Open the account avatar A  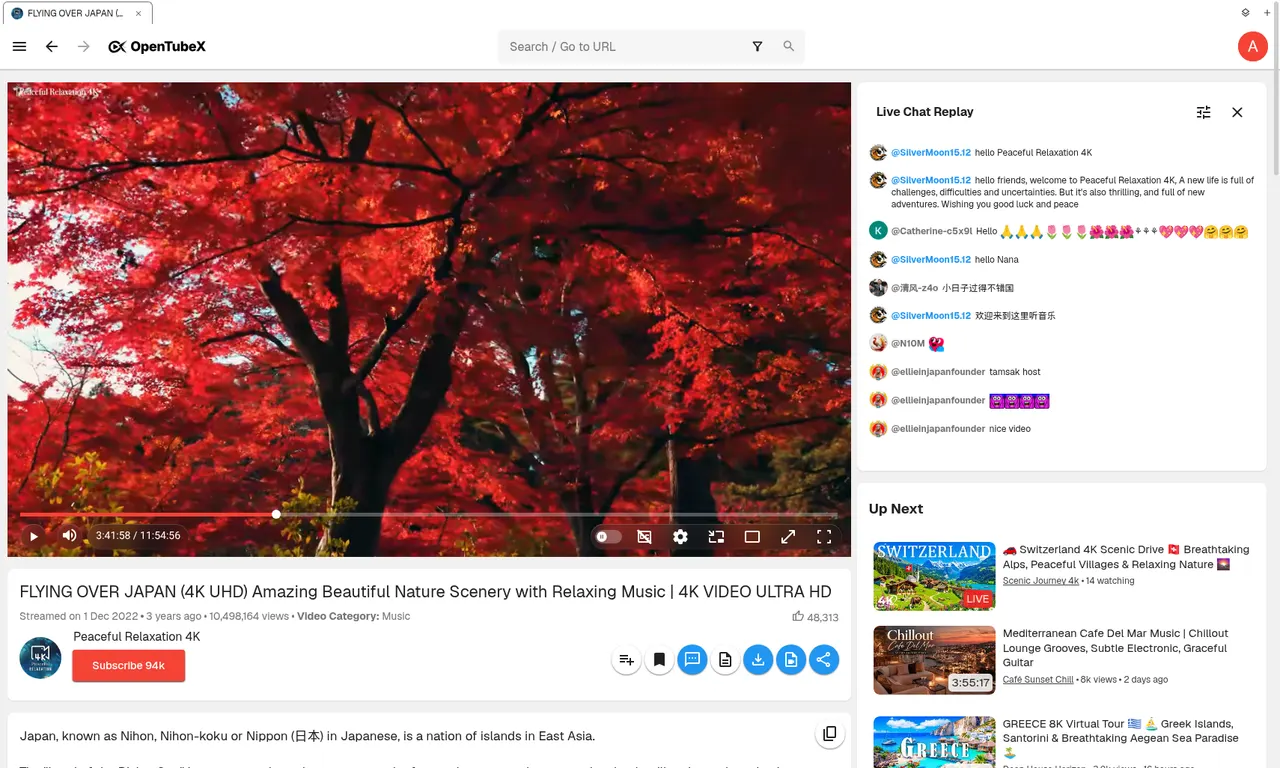tap(1252, 47)
